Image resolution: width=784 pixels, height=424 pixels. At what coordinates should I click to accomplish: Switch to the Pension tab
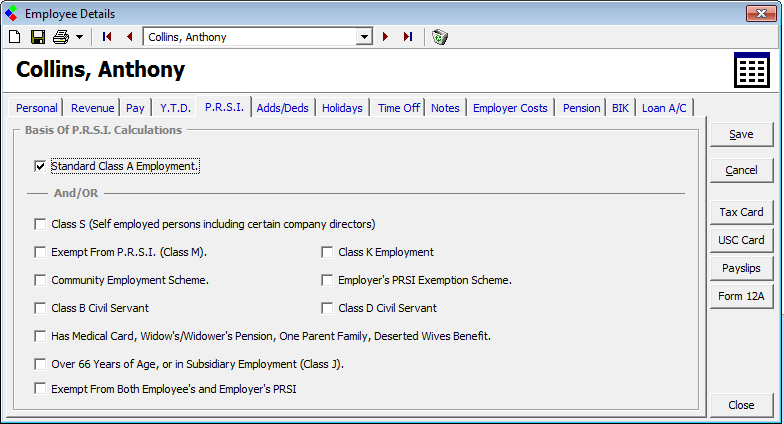point(582,108)
